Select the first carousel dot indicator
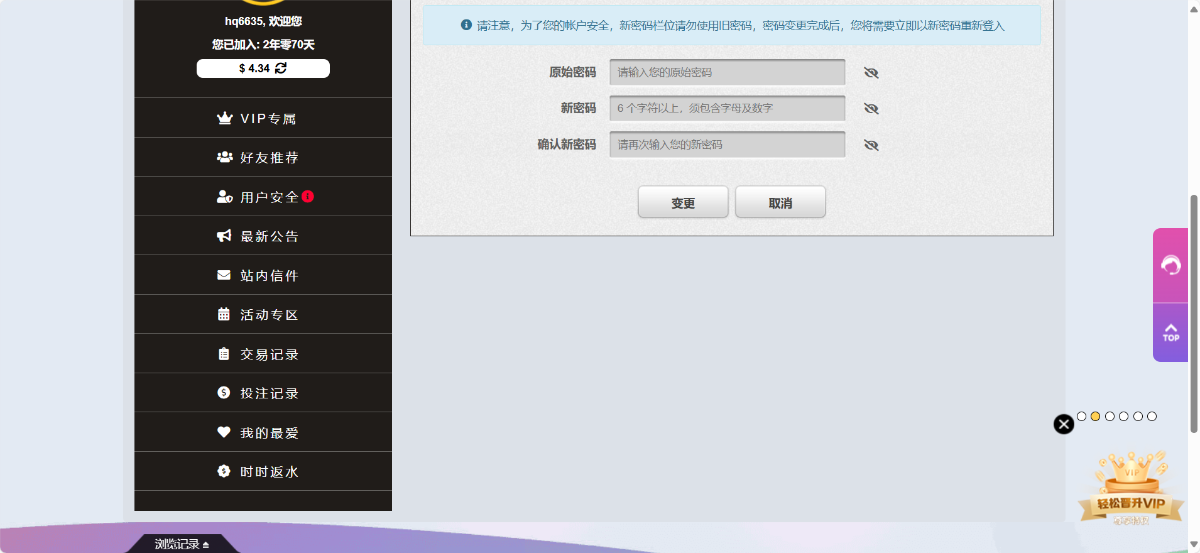The height and width of the screenshot is (553, 1200). (x=1081, y=416)
